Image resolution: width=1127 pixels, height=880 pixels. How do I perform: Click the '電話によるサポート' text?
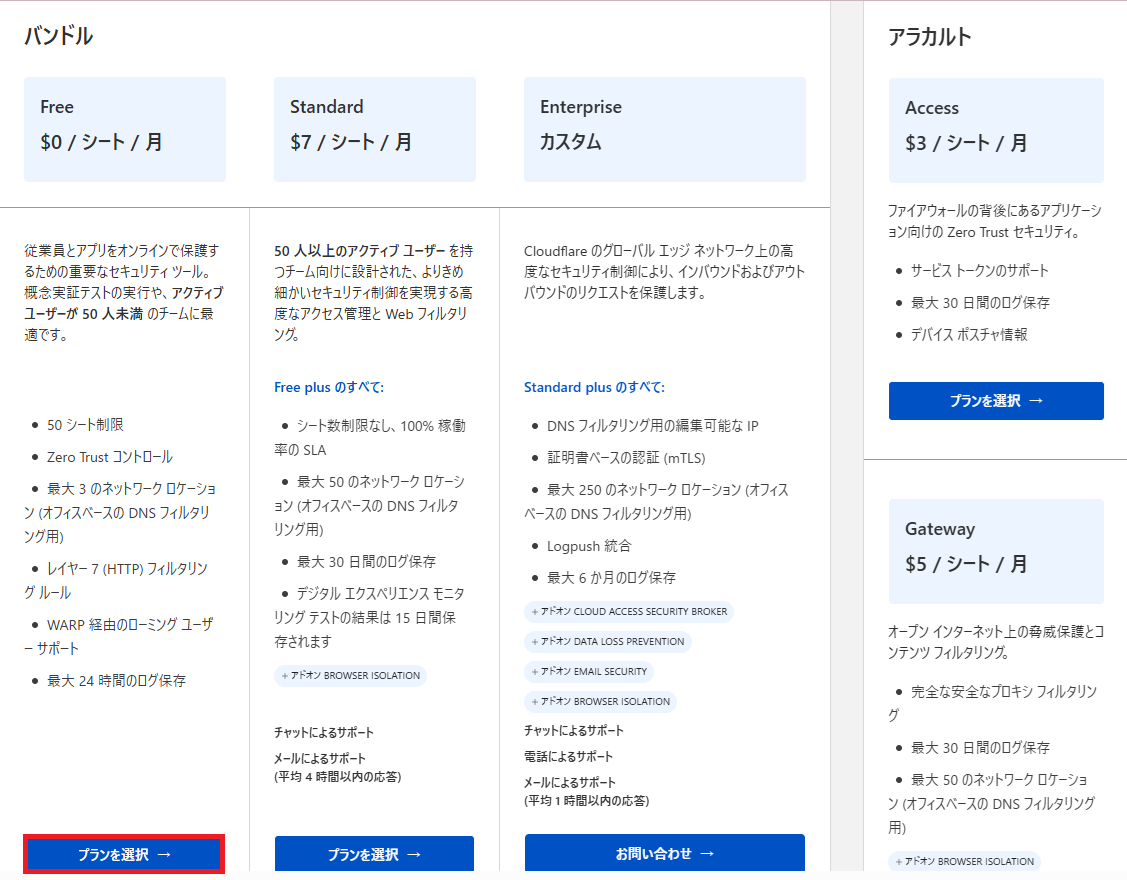pyautogui.click(x=569, y=756)
